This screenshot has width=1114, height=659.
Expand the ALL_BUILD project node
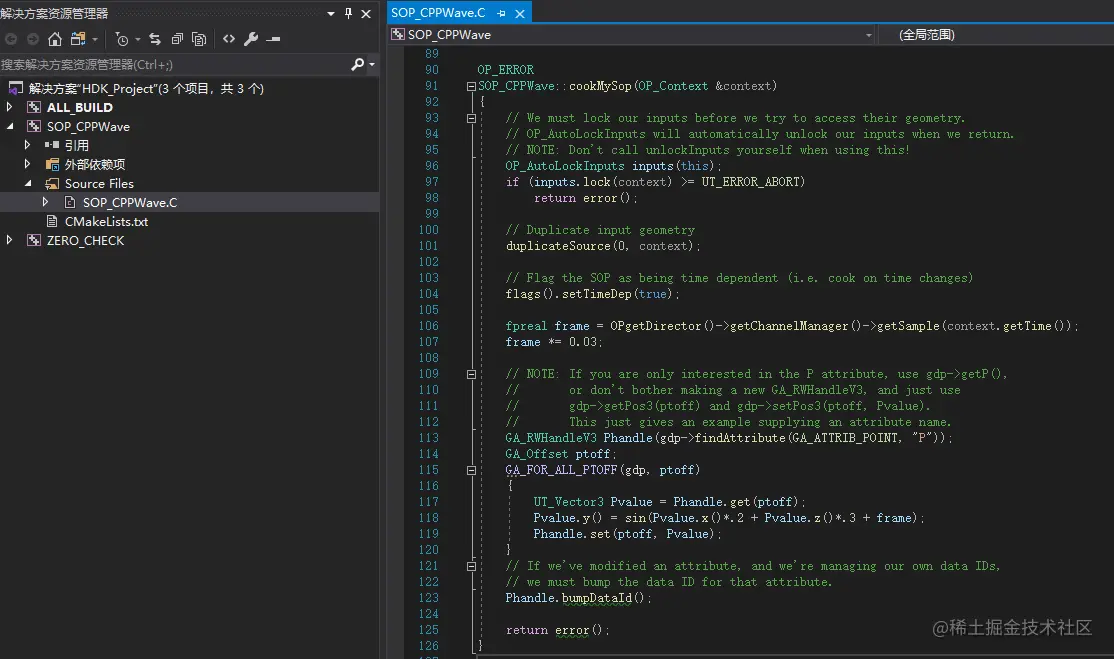(9, 107)
